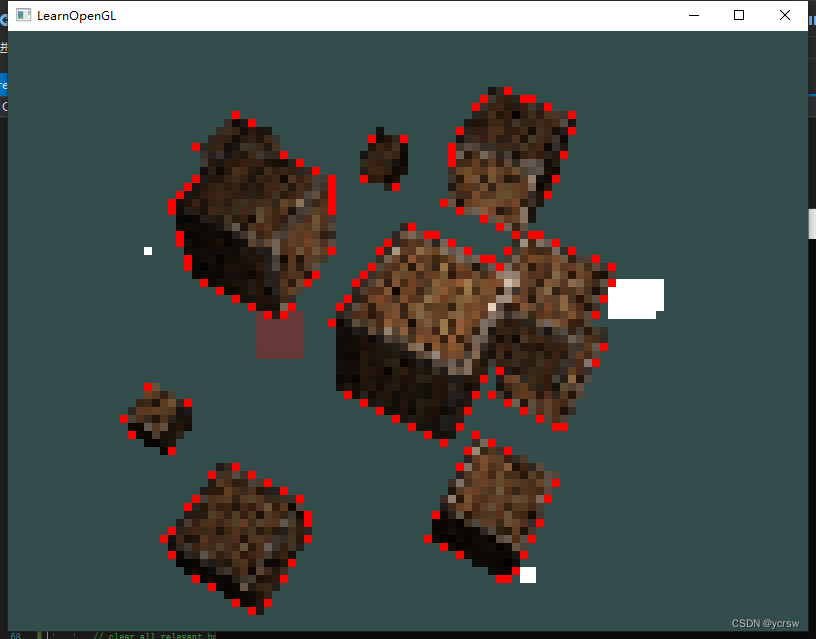Click the large white block right of rocks
This screenshot has height=639, width=816.
[636, 299]
